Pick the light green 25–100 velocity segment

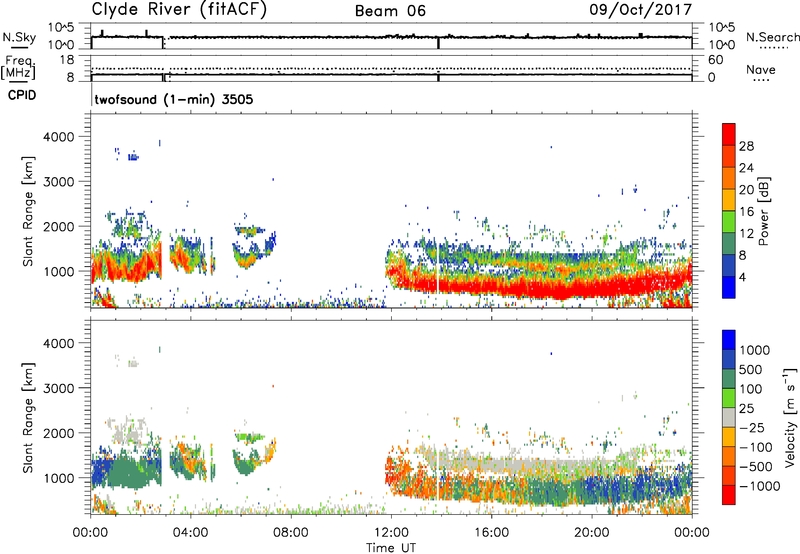(729, 398)
